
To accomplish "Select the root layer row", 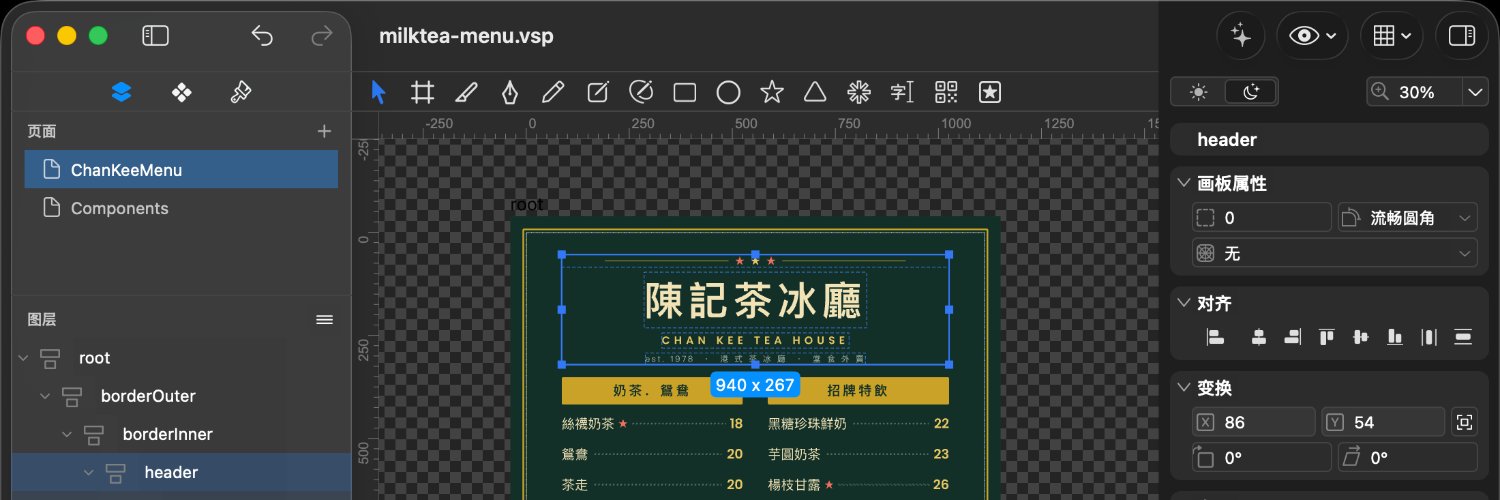I will (181, 358).
